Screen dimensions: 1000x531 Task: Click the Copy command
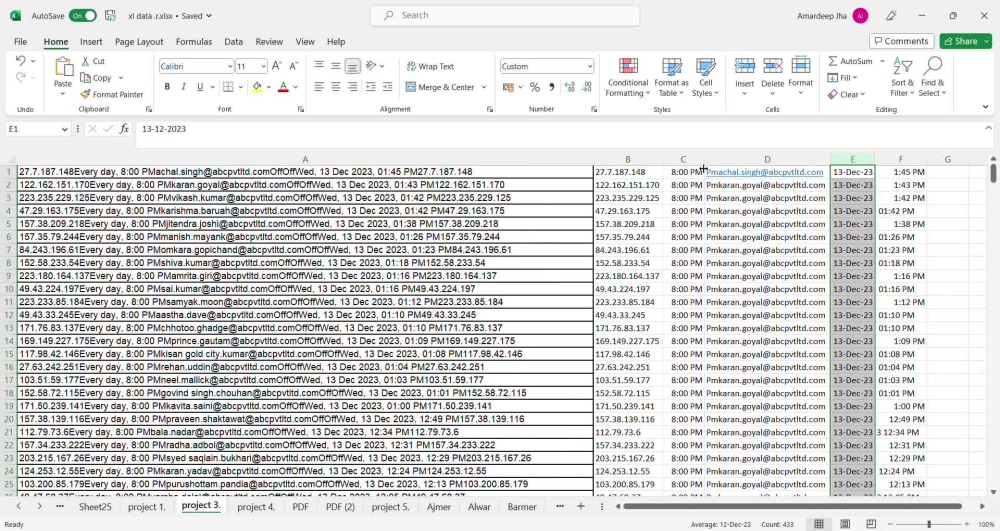click(x=96, y=78)
